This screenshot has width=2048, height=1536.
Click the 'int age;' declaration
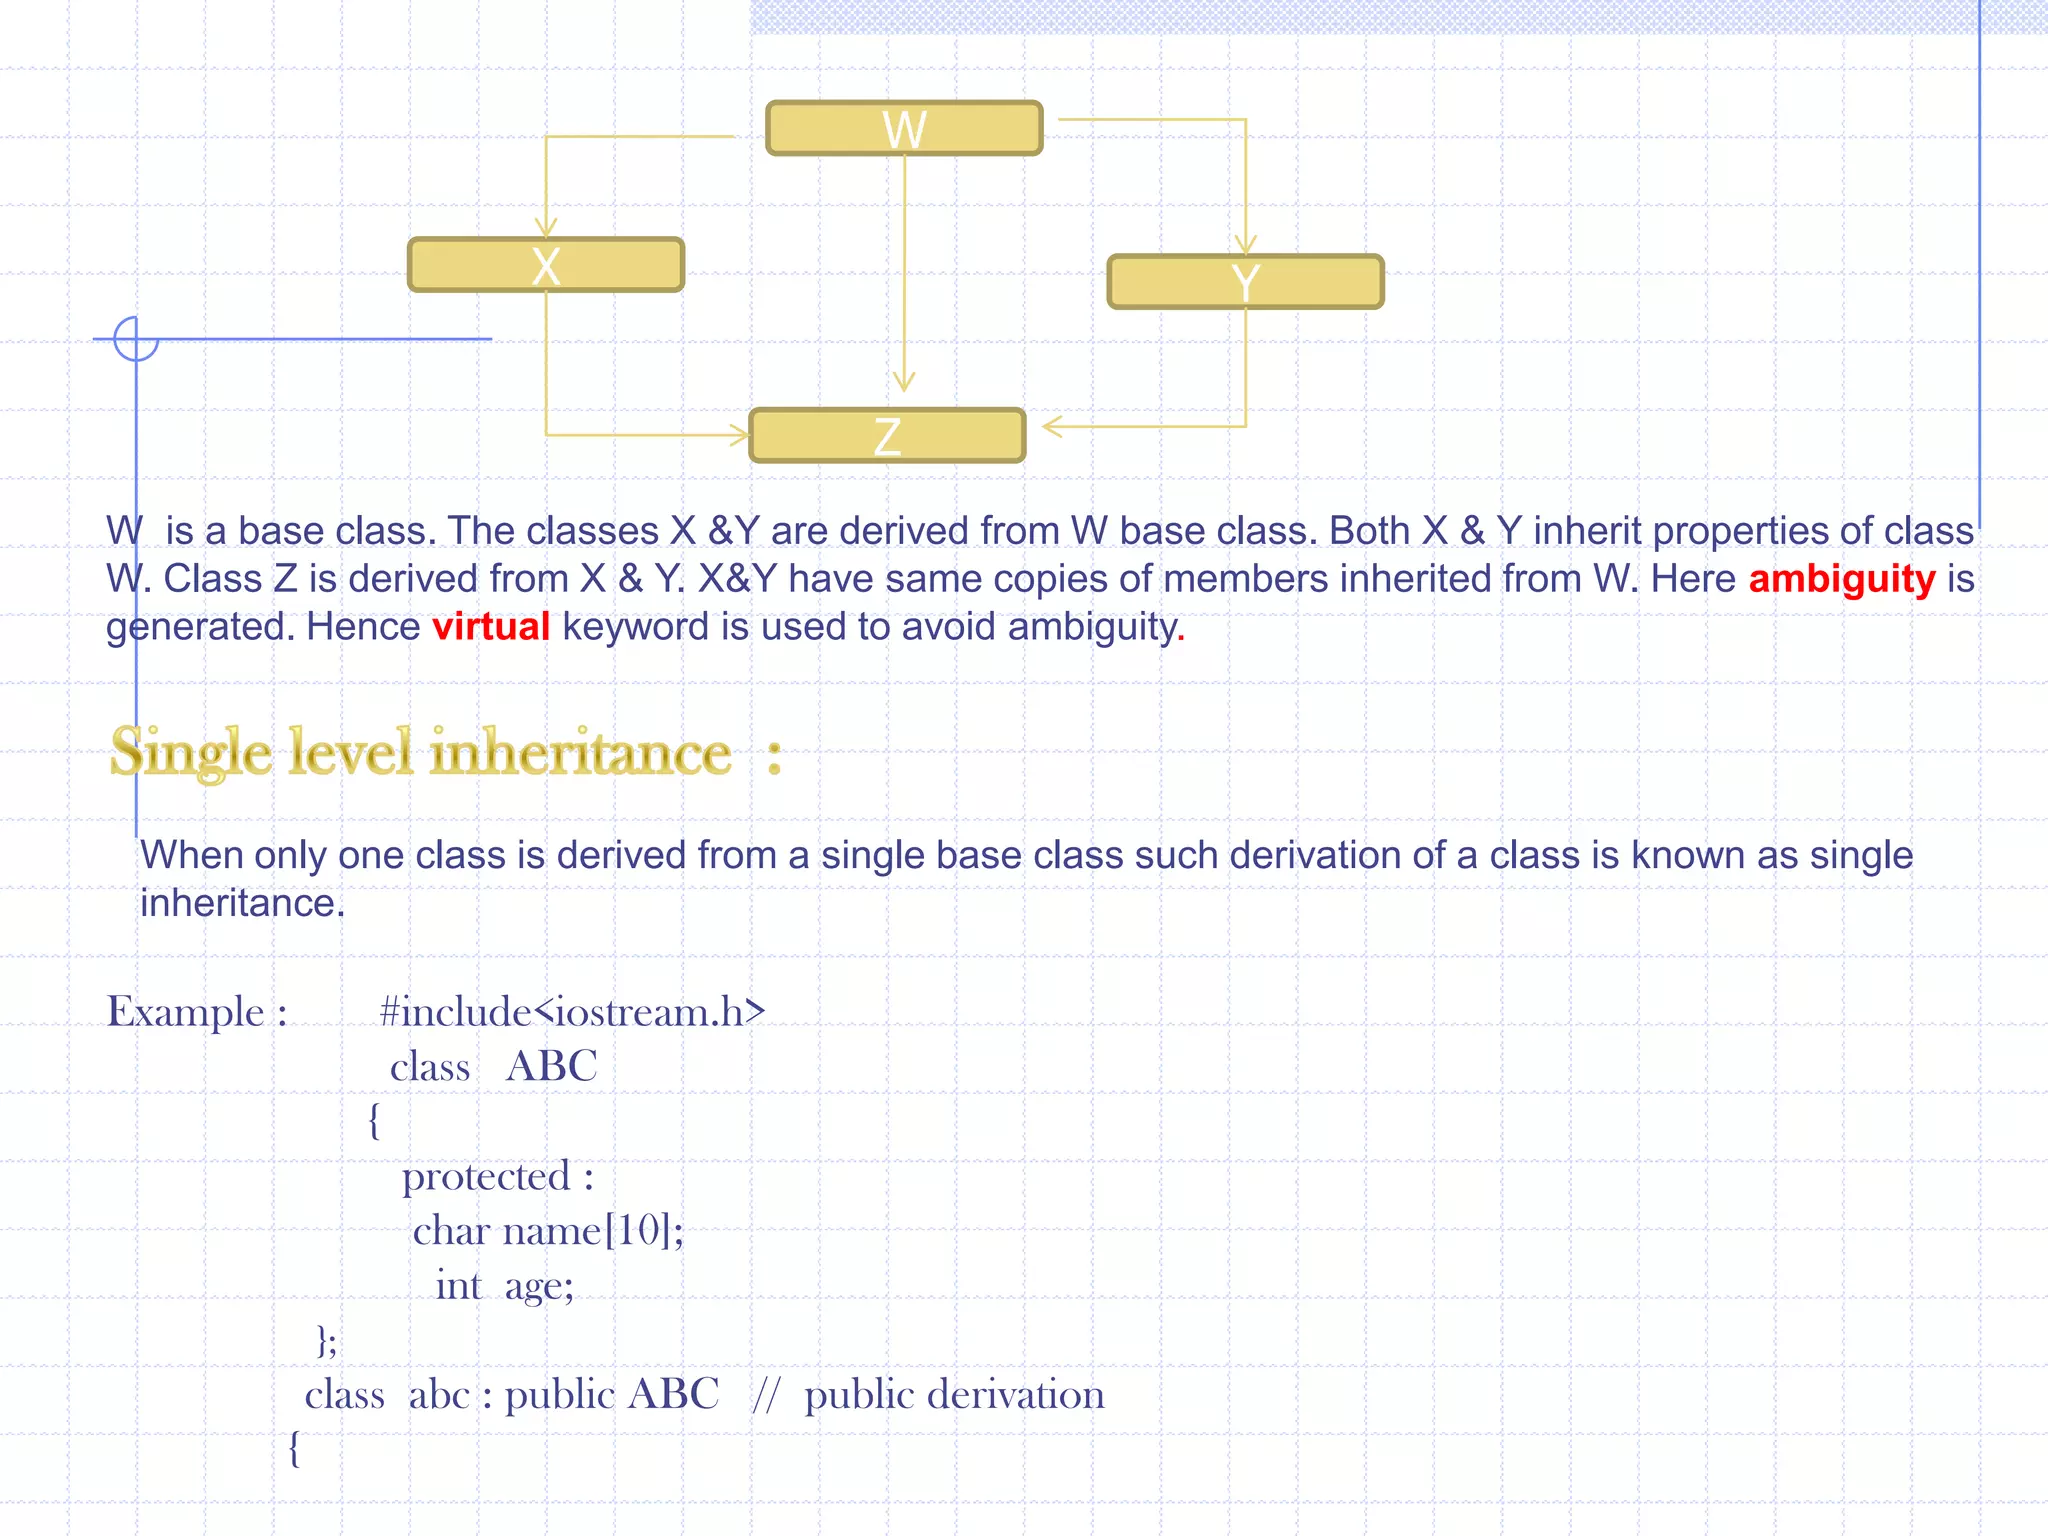(x=504, y=1286)
